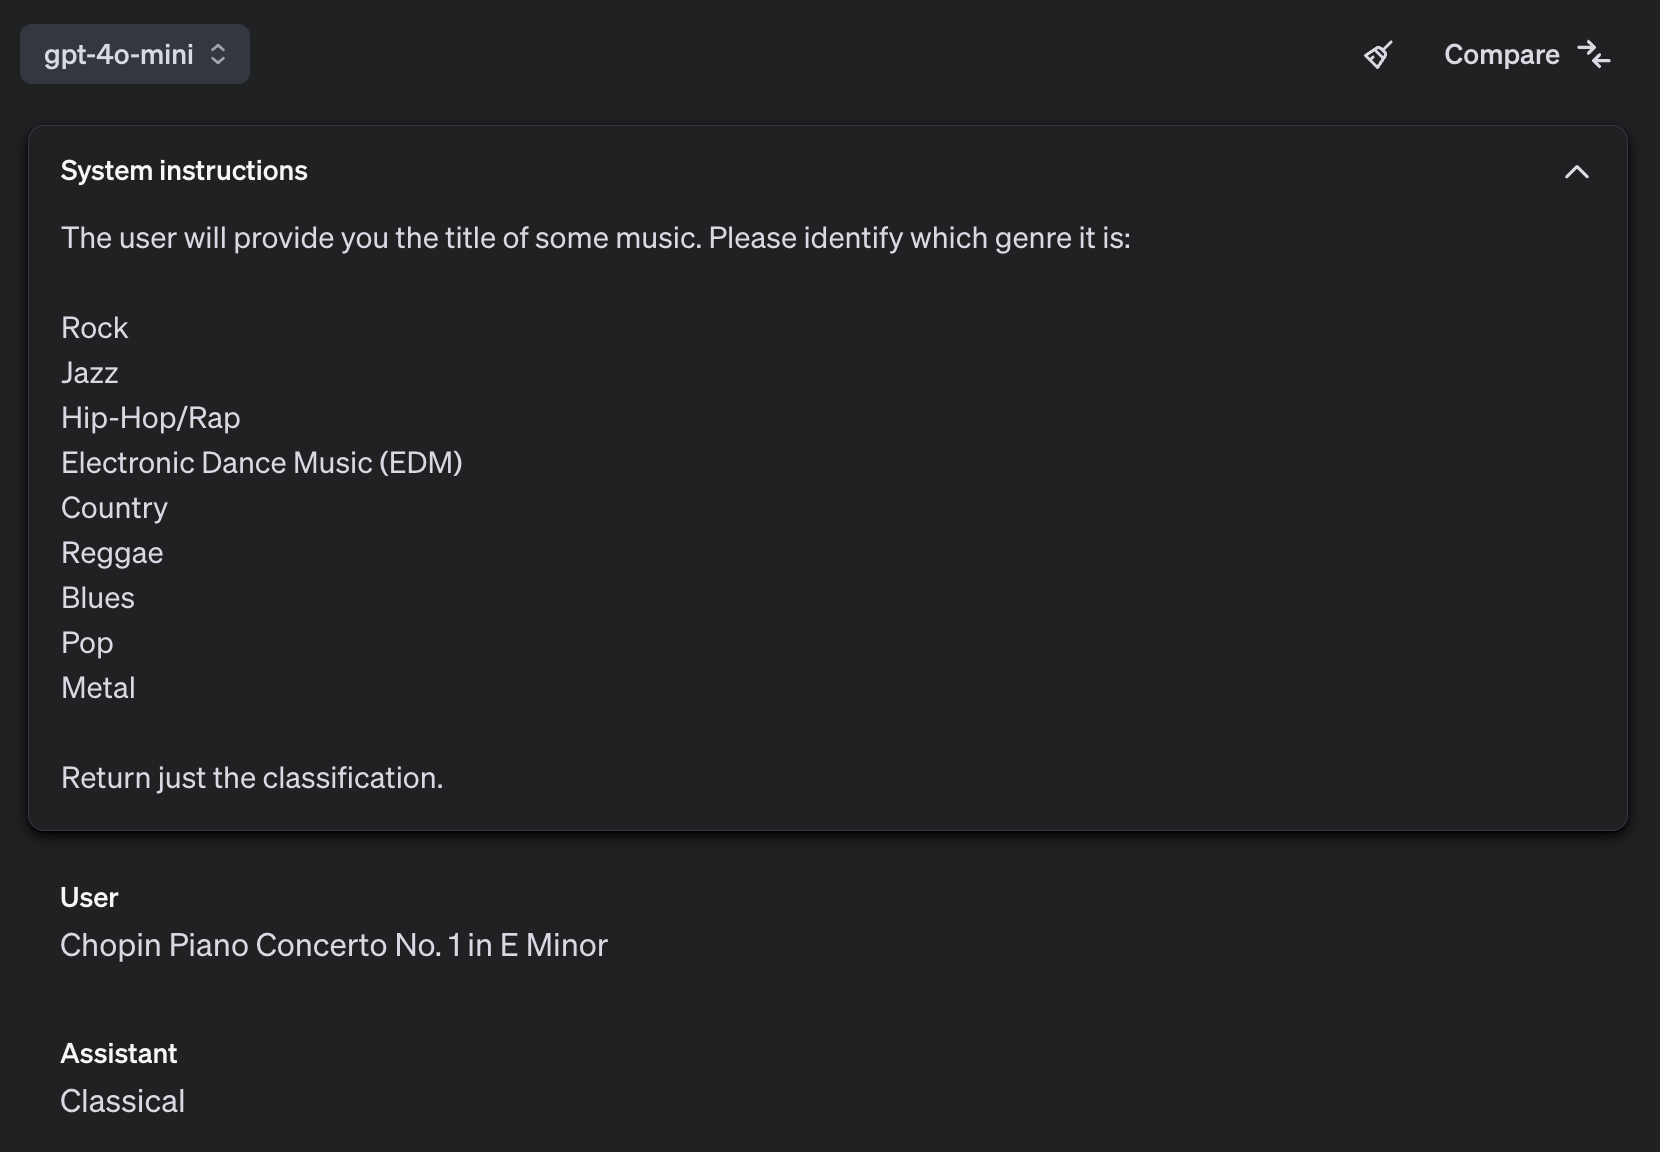Screen dimensions: 1660x1152
Task: Click the Electronic Dance Music (EDM) line
Action: tap(262, 463)
